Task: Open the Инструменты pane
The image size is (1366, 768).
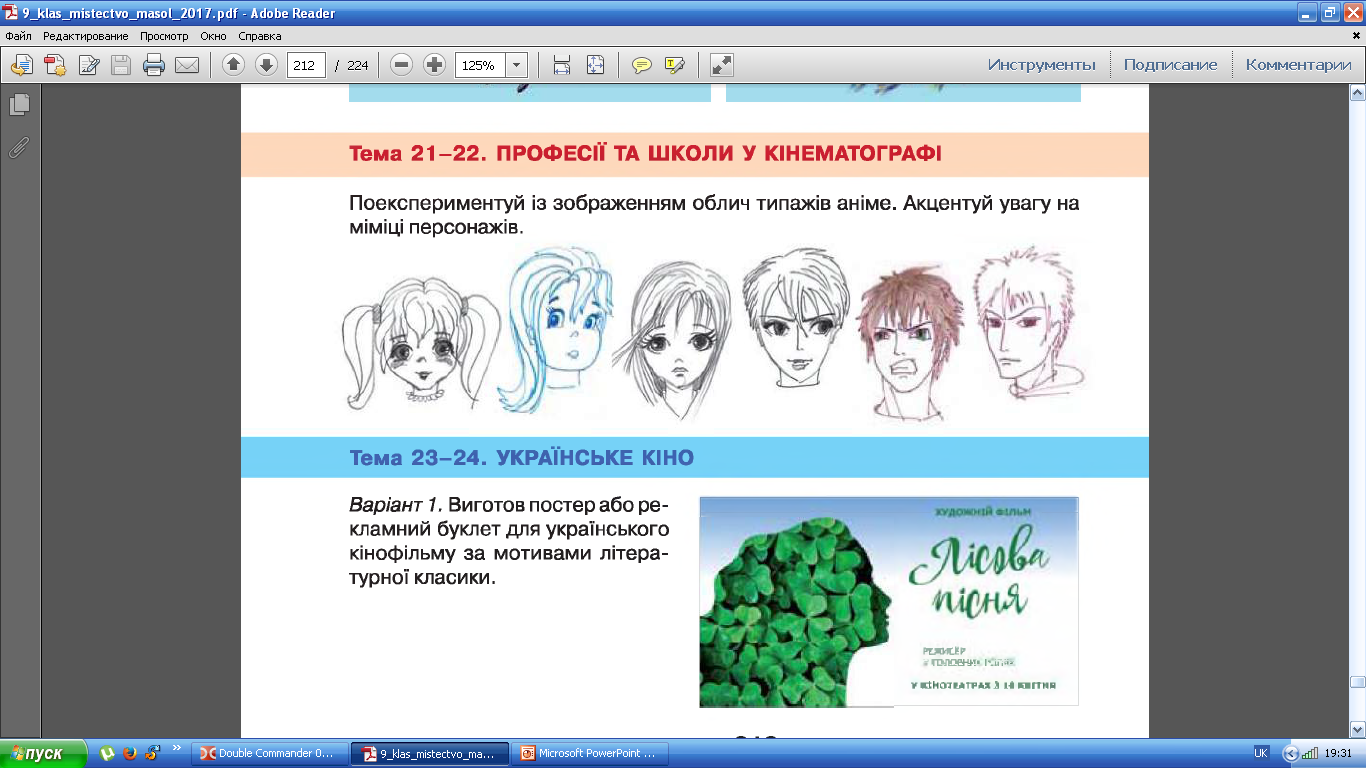Action: tap(1041, 65)
